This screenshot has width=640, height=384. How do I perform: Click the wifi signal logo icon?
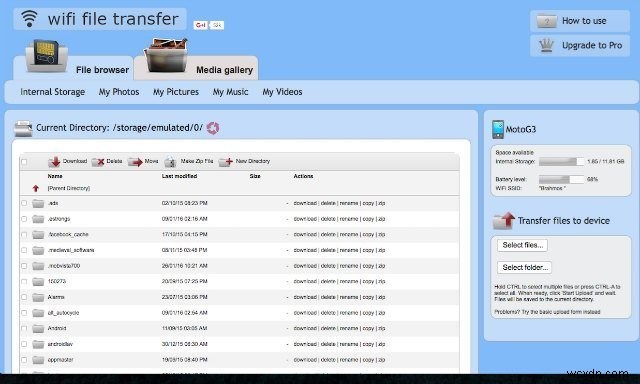pyautogui.click(x=29, y=19)
